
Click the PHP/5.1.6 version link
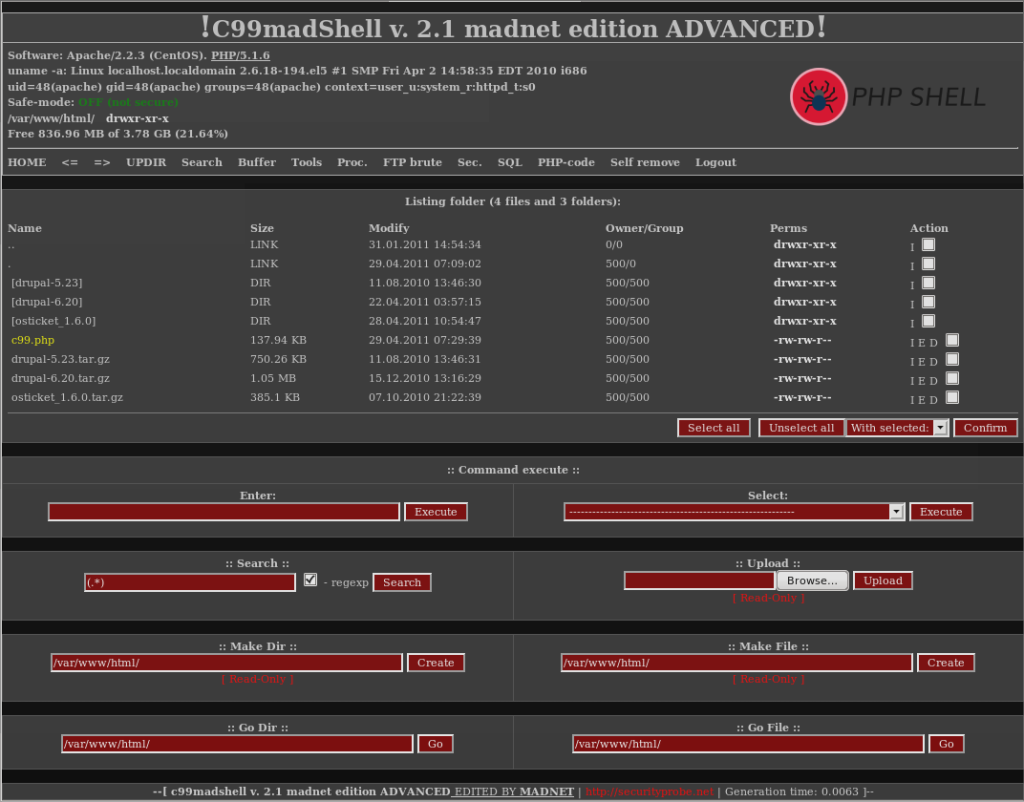240,55
